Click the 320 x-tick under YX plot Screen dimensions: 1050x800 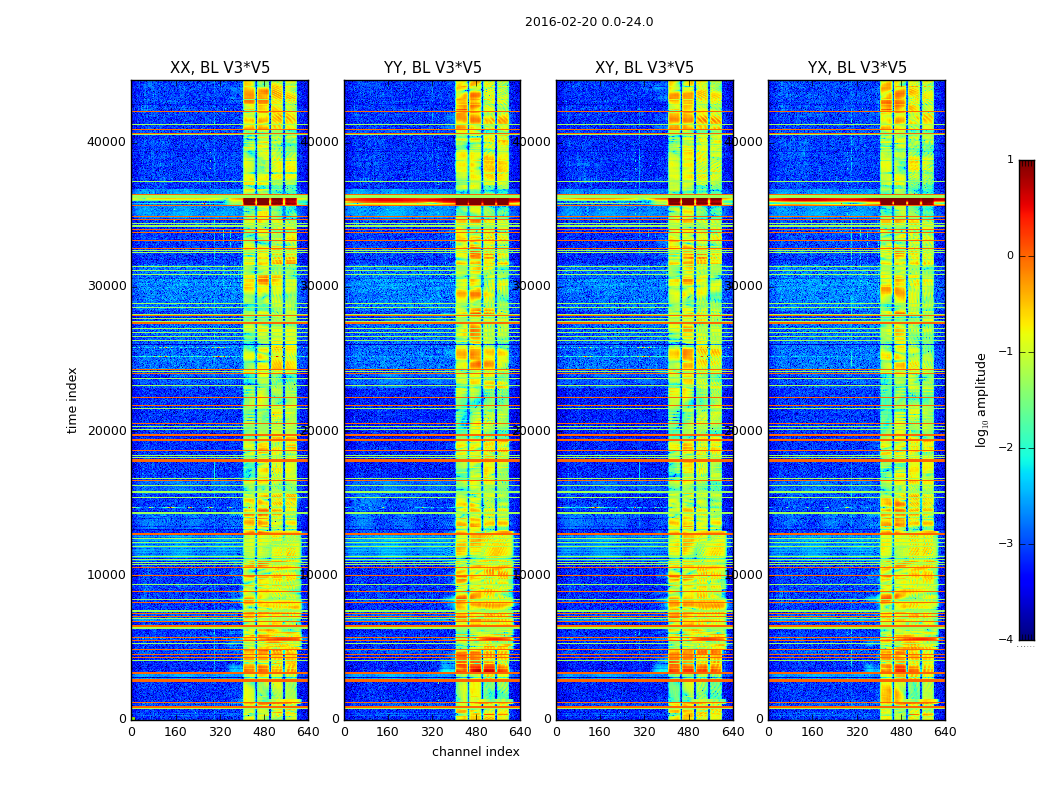(x=857, y=732)
